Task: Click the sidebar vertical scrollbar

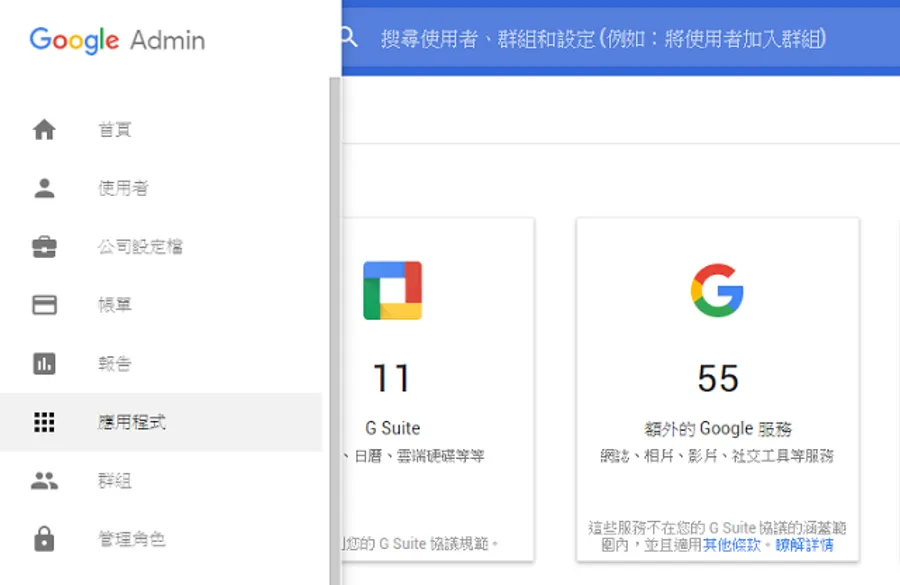Action: pos(335,331)
